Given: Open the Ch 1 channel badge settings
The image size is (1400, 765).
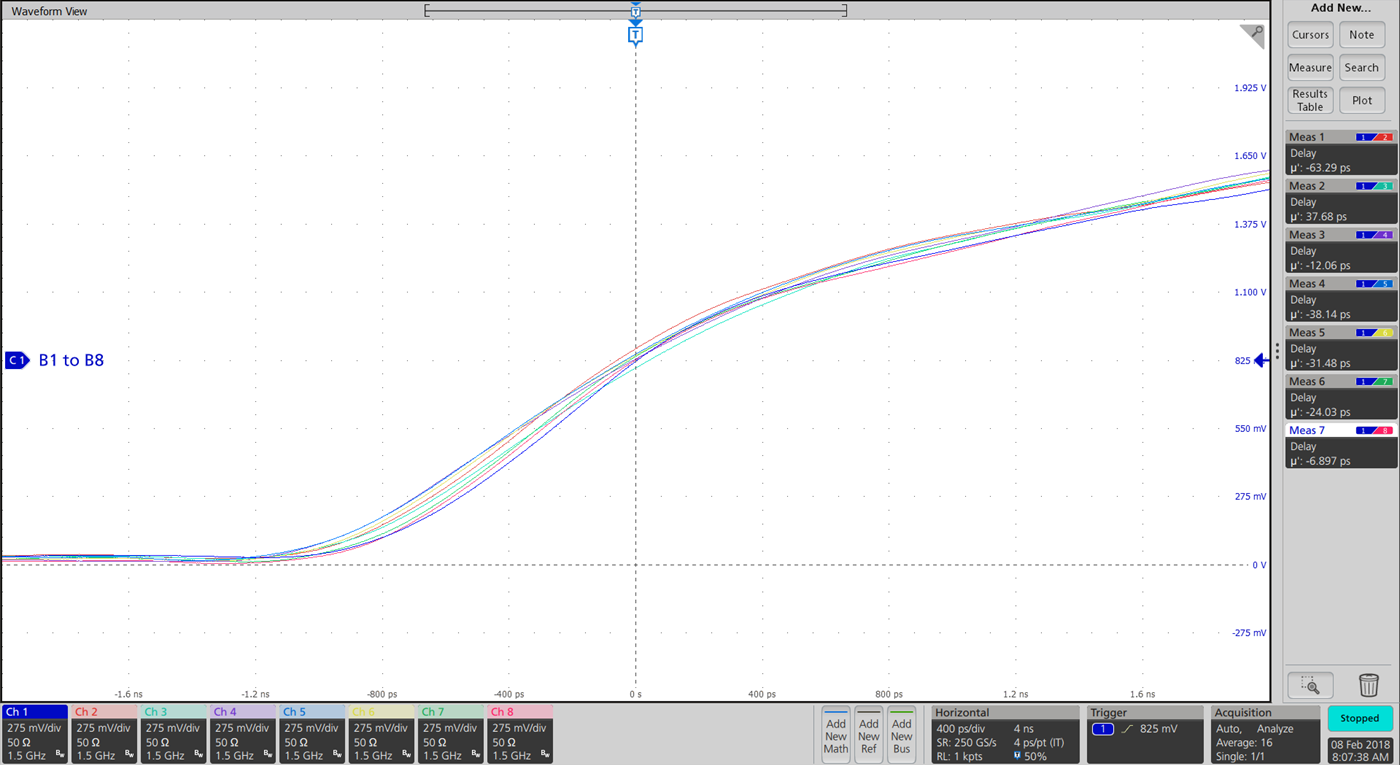Looking at the screenshot, I should (33, 736).
